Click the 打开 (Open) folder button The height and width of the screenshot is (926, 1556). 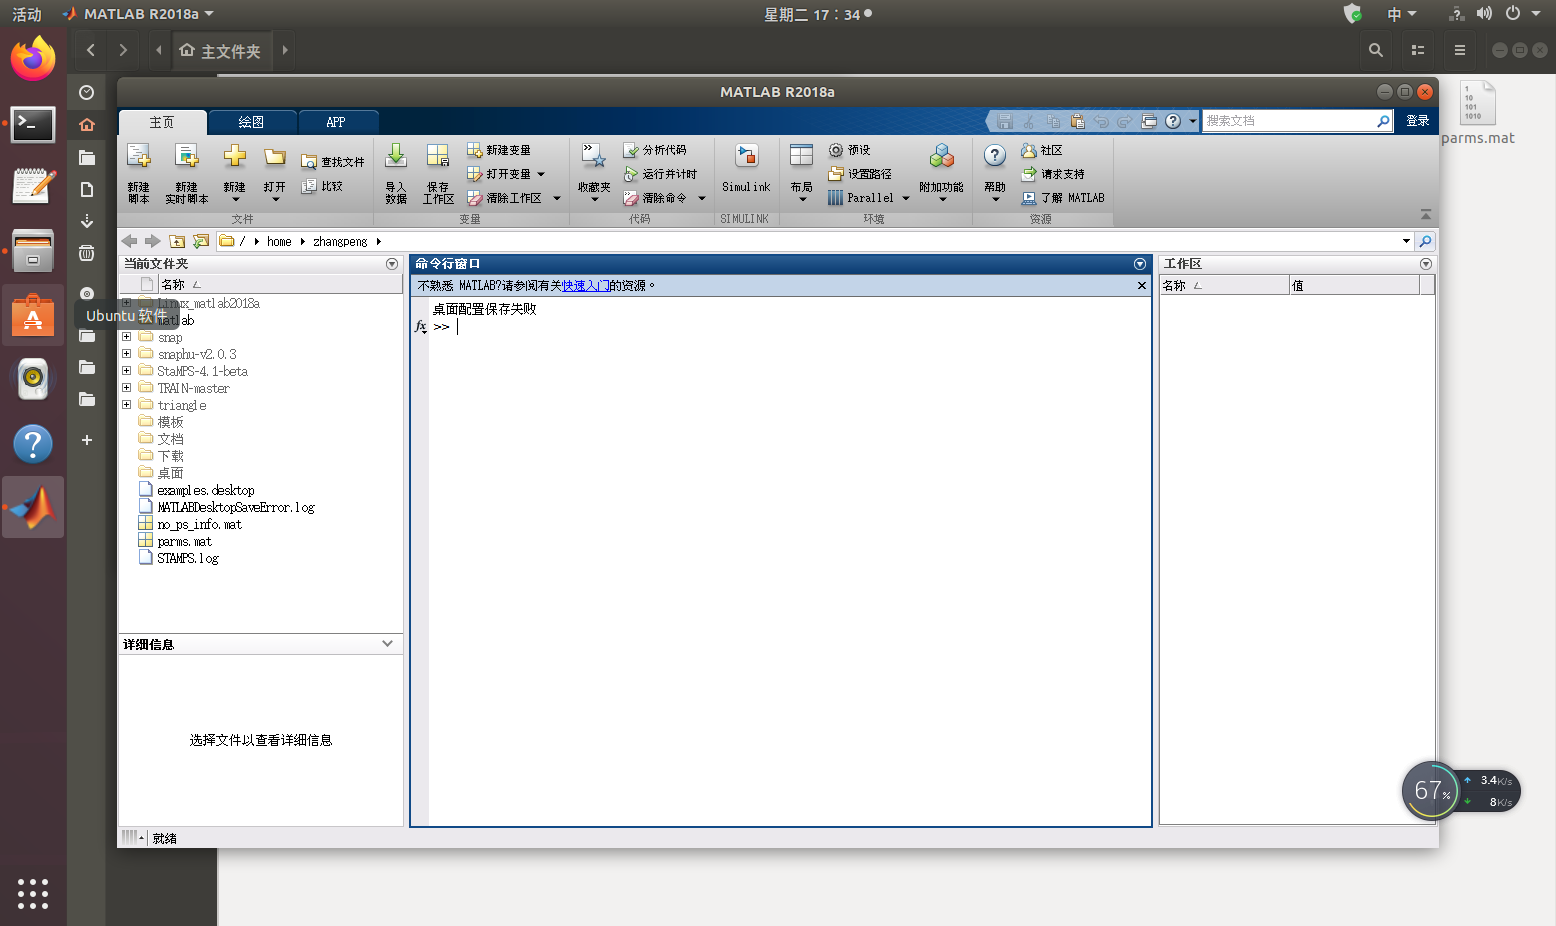[x=275, y=173]
